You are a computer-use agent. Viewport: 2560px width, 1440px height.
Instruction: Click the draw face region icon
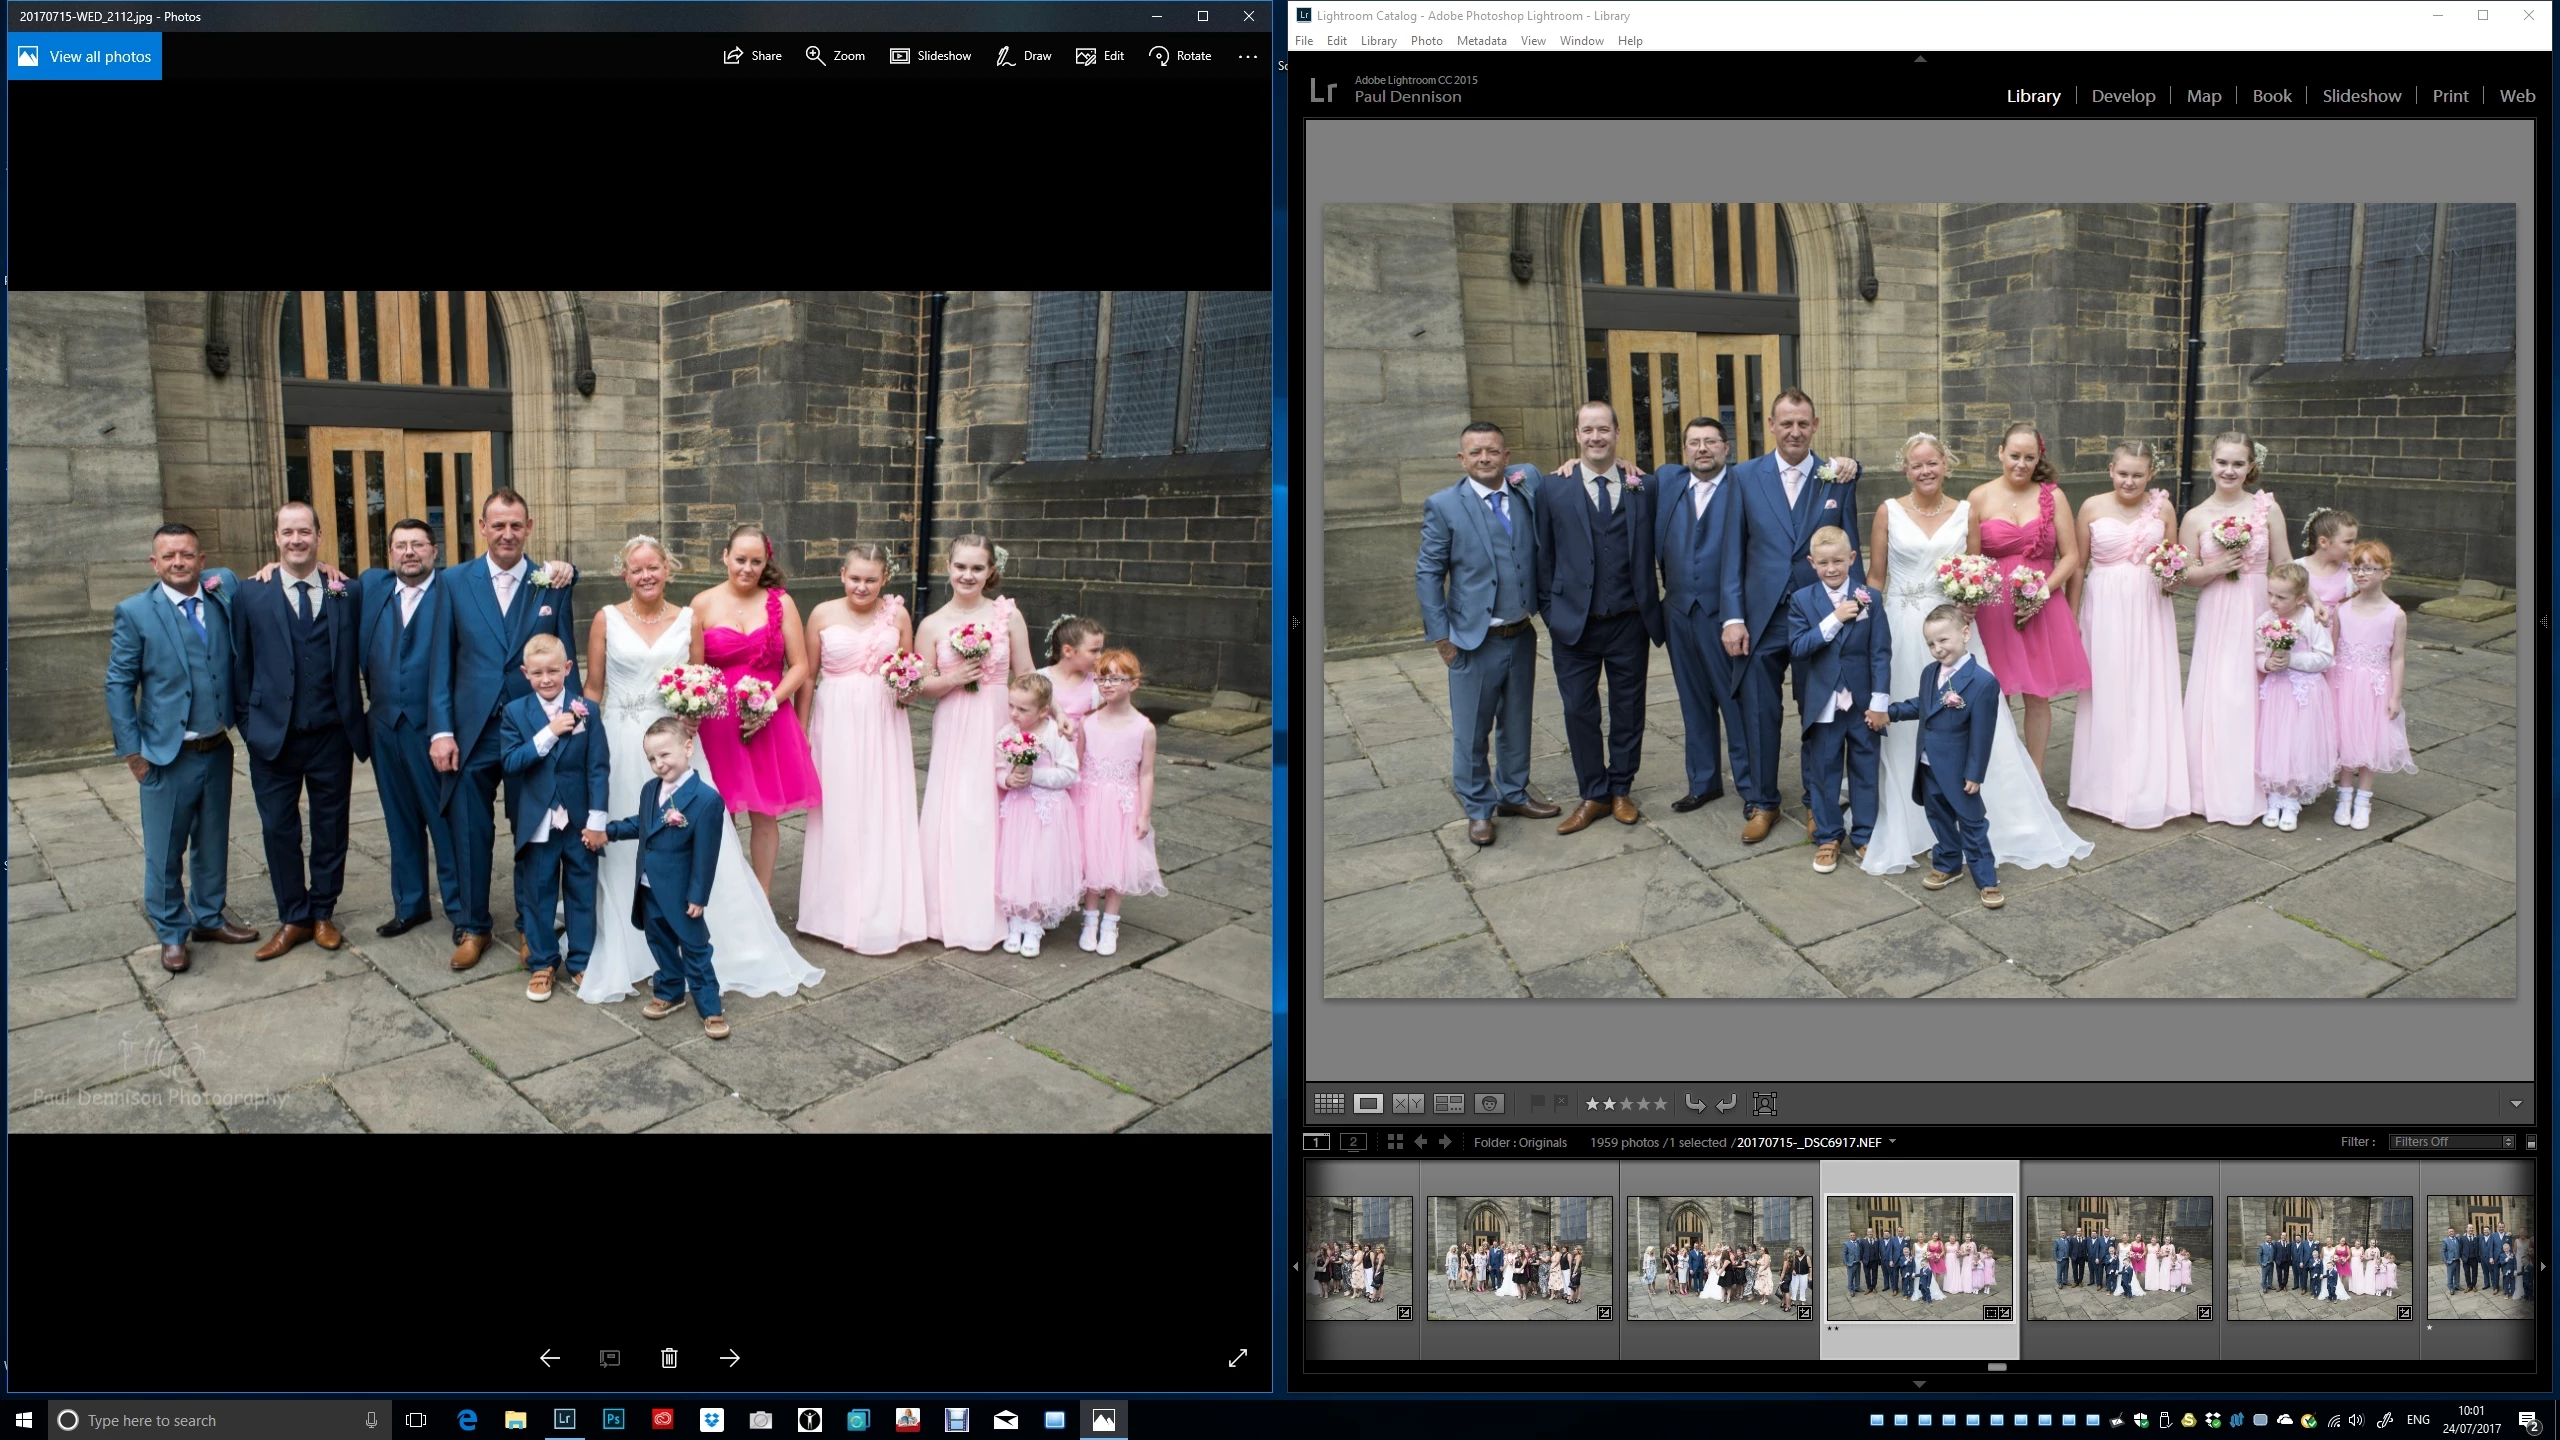[x=1765, y=1104]
